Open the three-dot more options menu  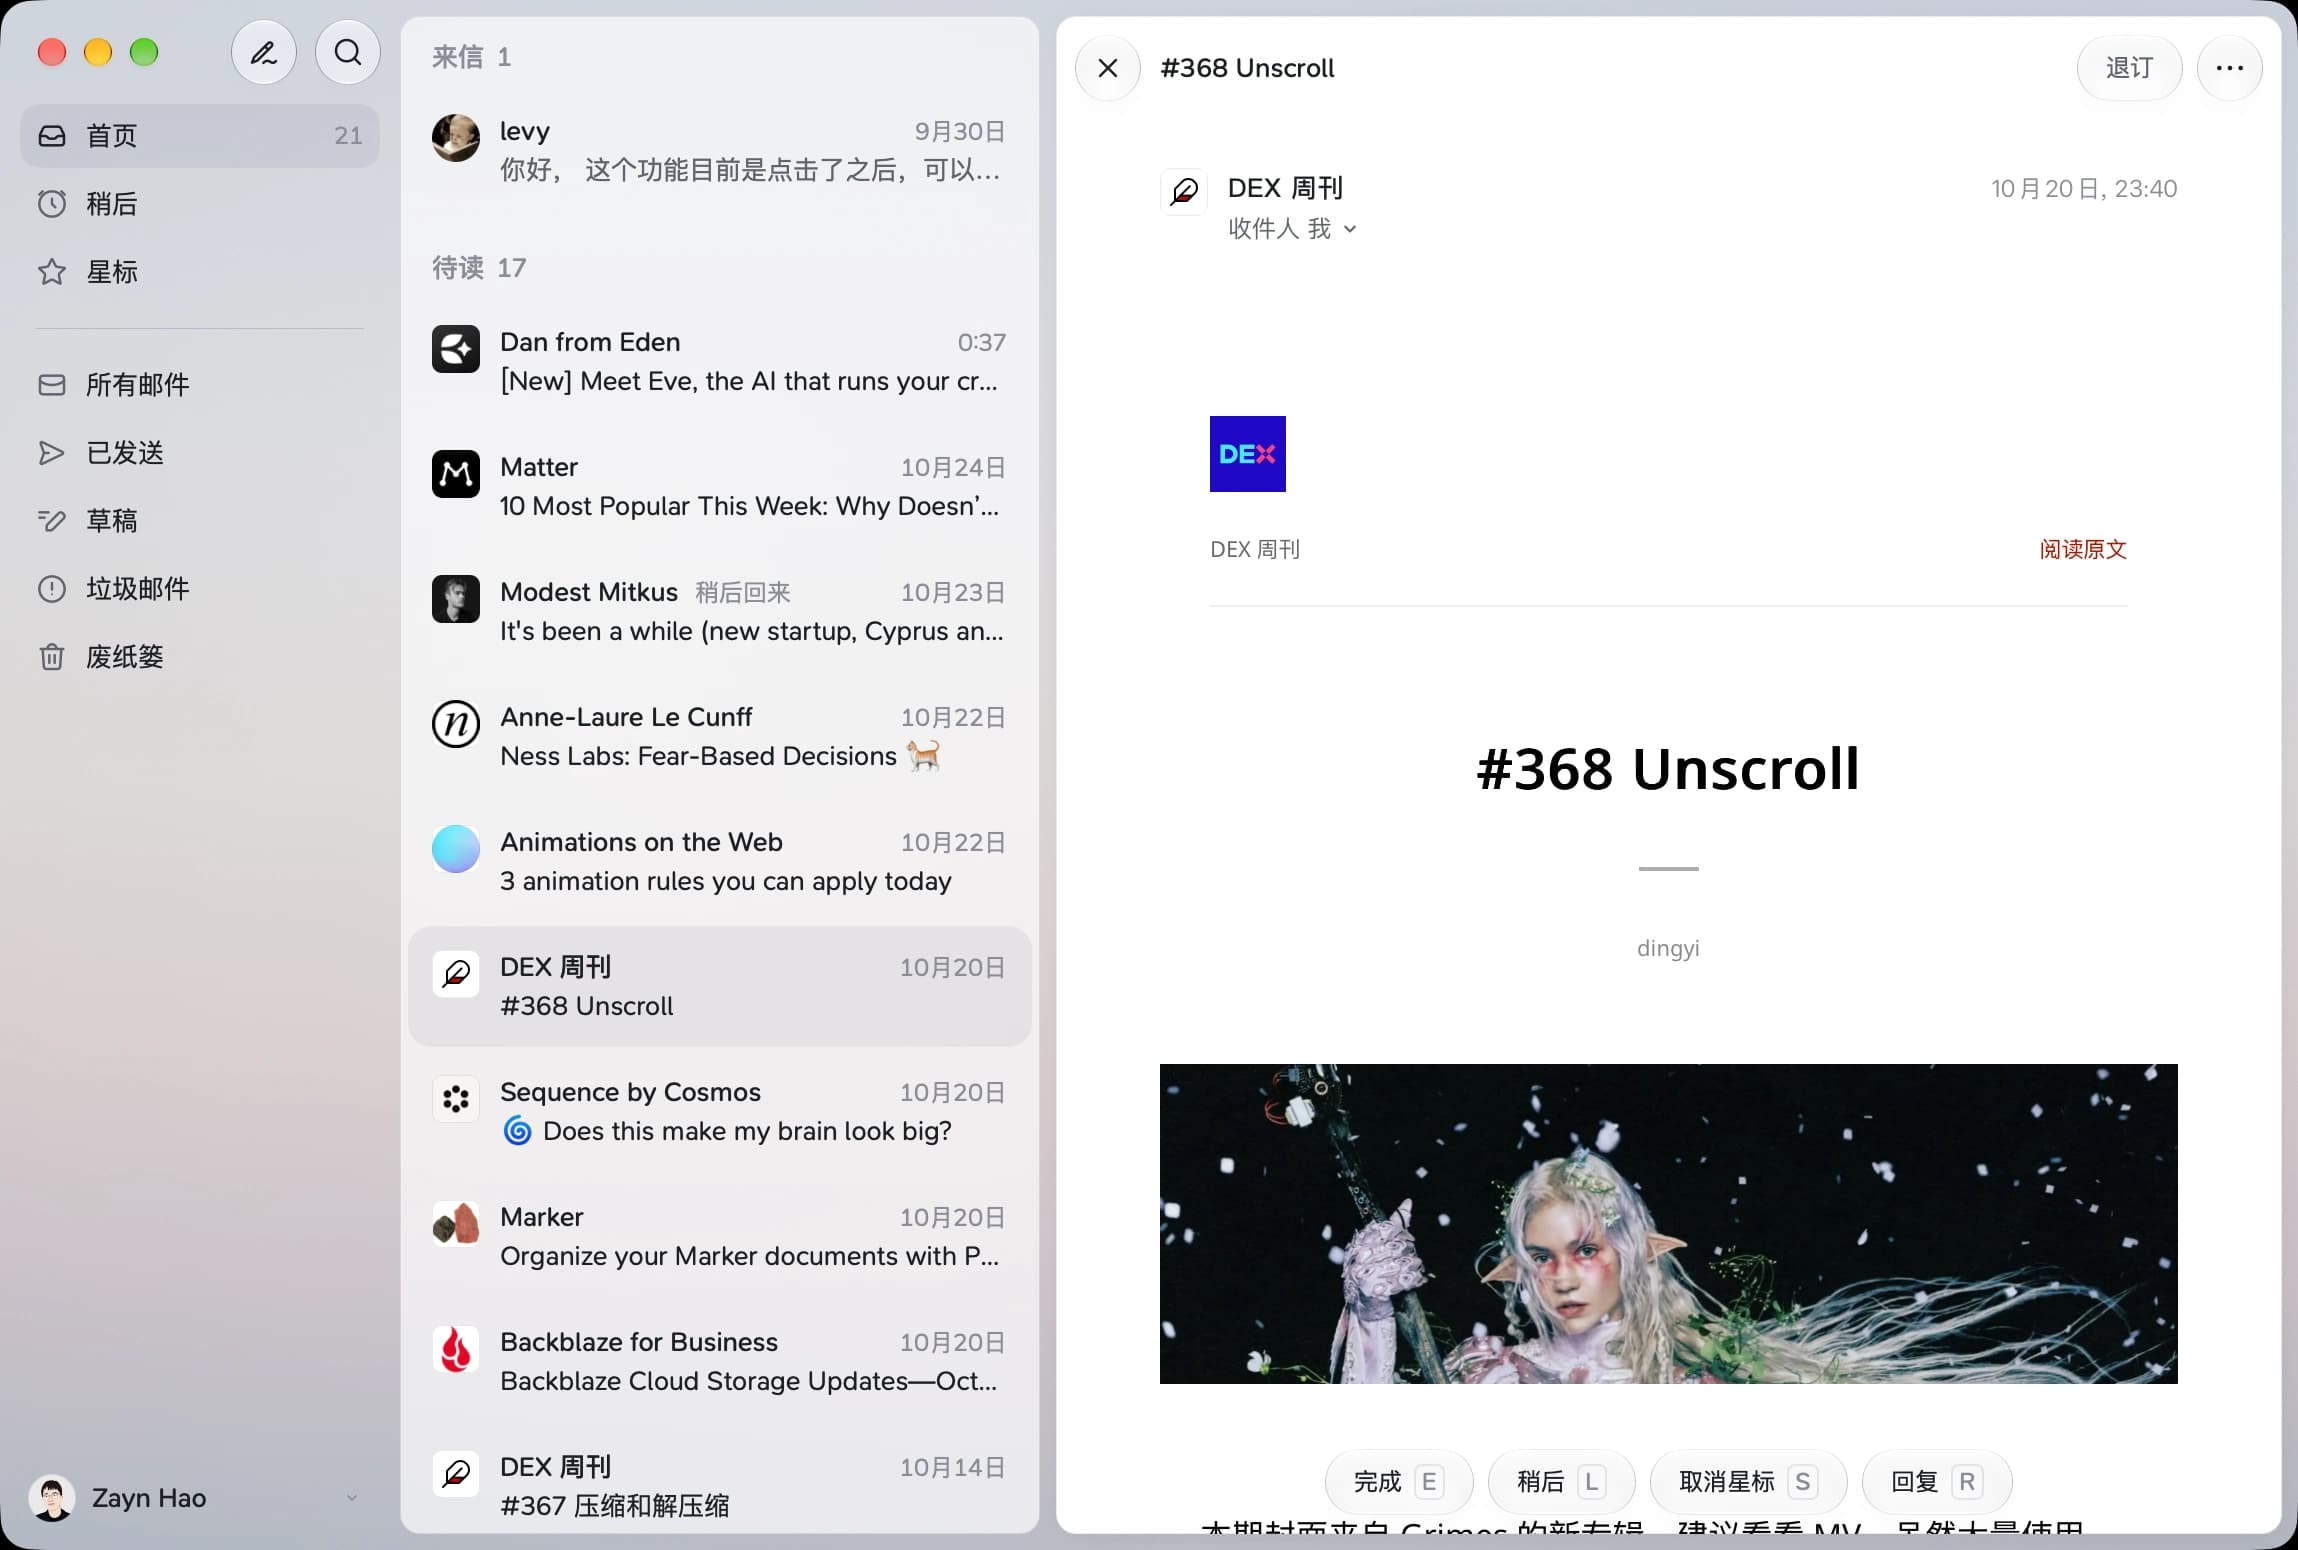(x=2230, y=68)
